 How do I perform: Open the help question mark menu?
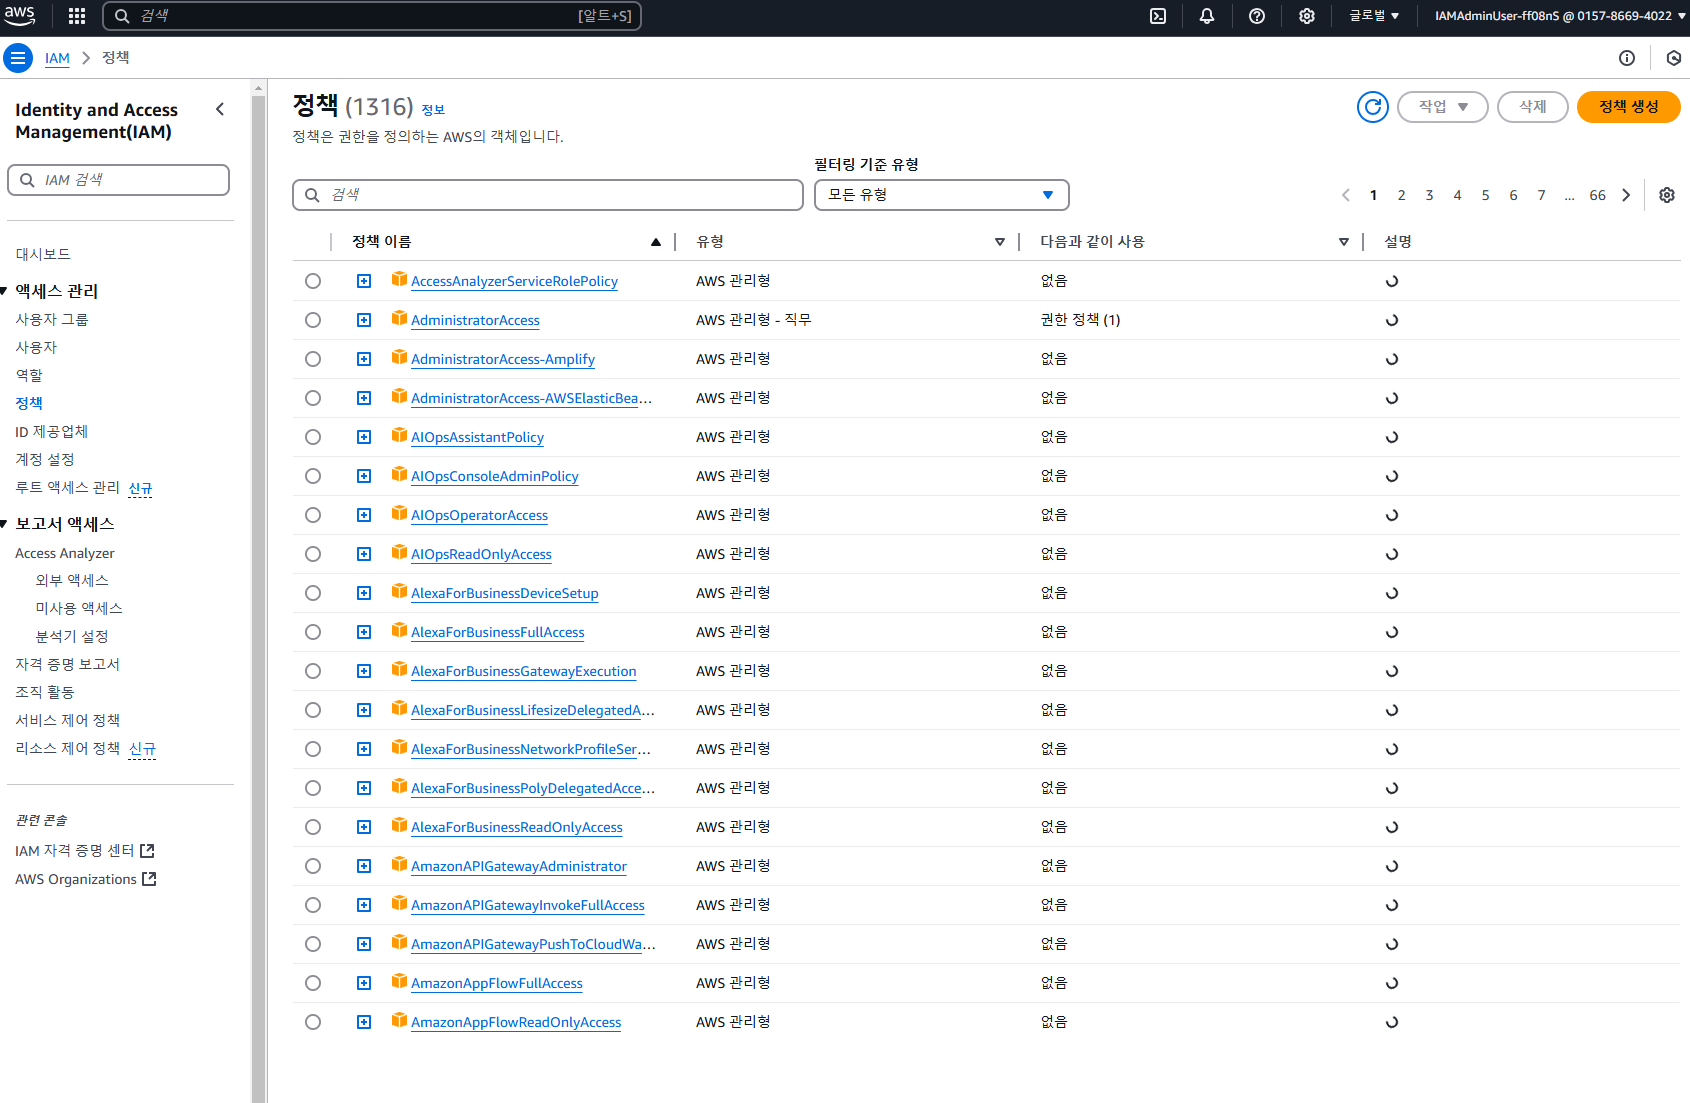[1257, 16]
